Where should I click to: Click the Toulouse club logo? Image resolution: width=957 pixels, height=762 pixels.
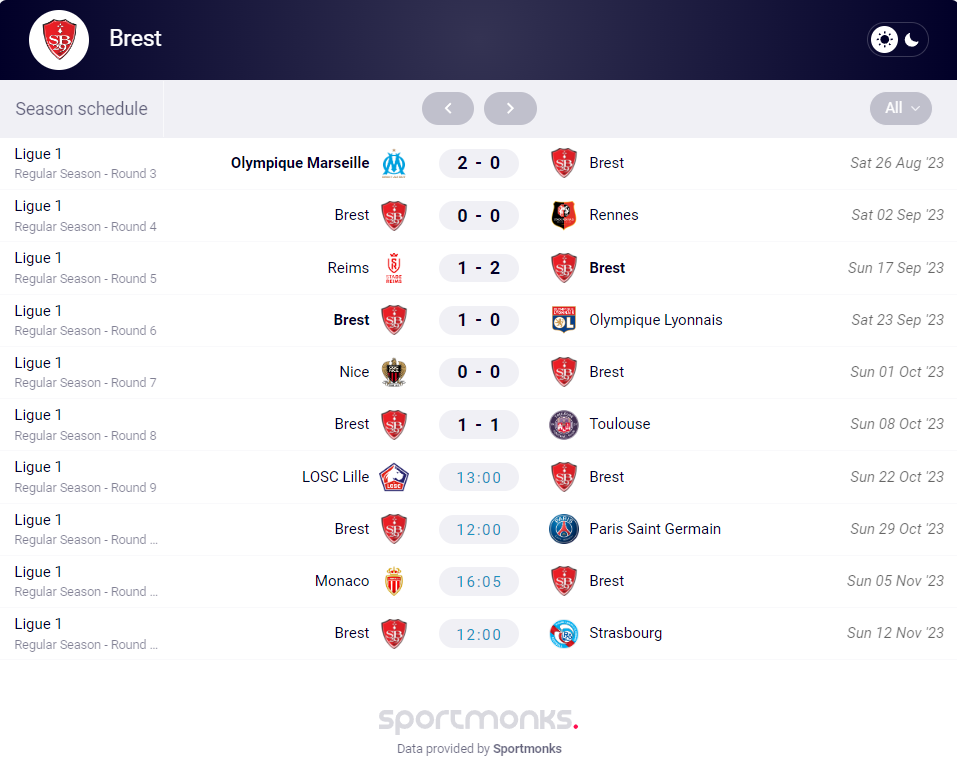[x=564, y=424]
